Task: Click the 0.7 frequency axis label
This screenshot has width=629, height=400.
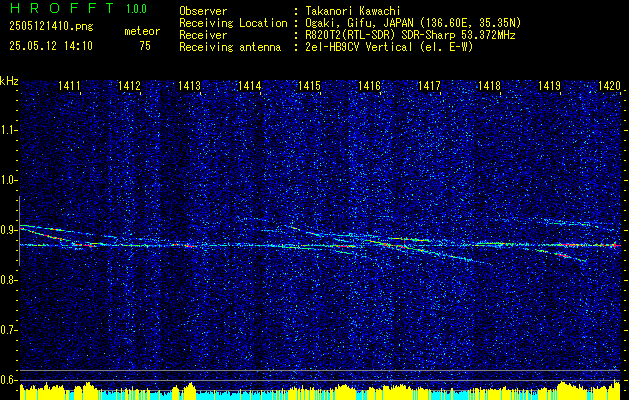Action: [x=8, y=330]
